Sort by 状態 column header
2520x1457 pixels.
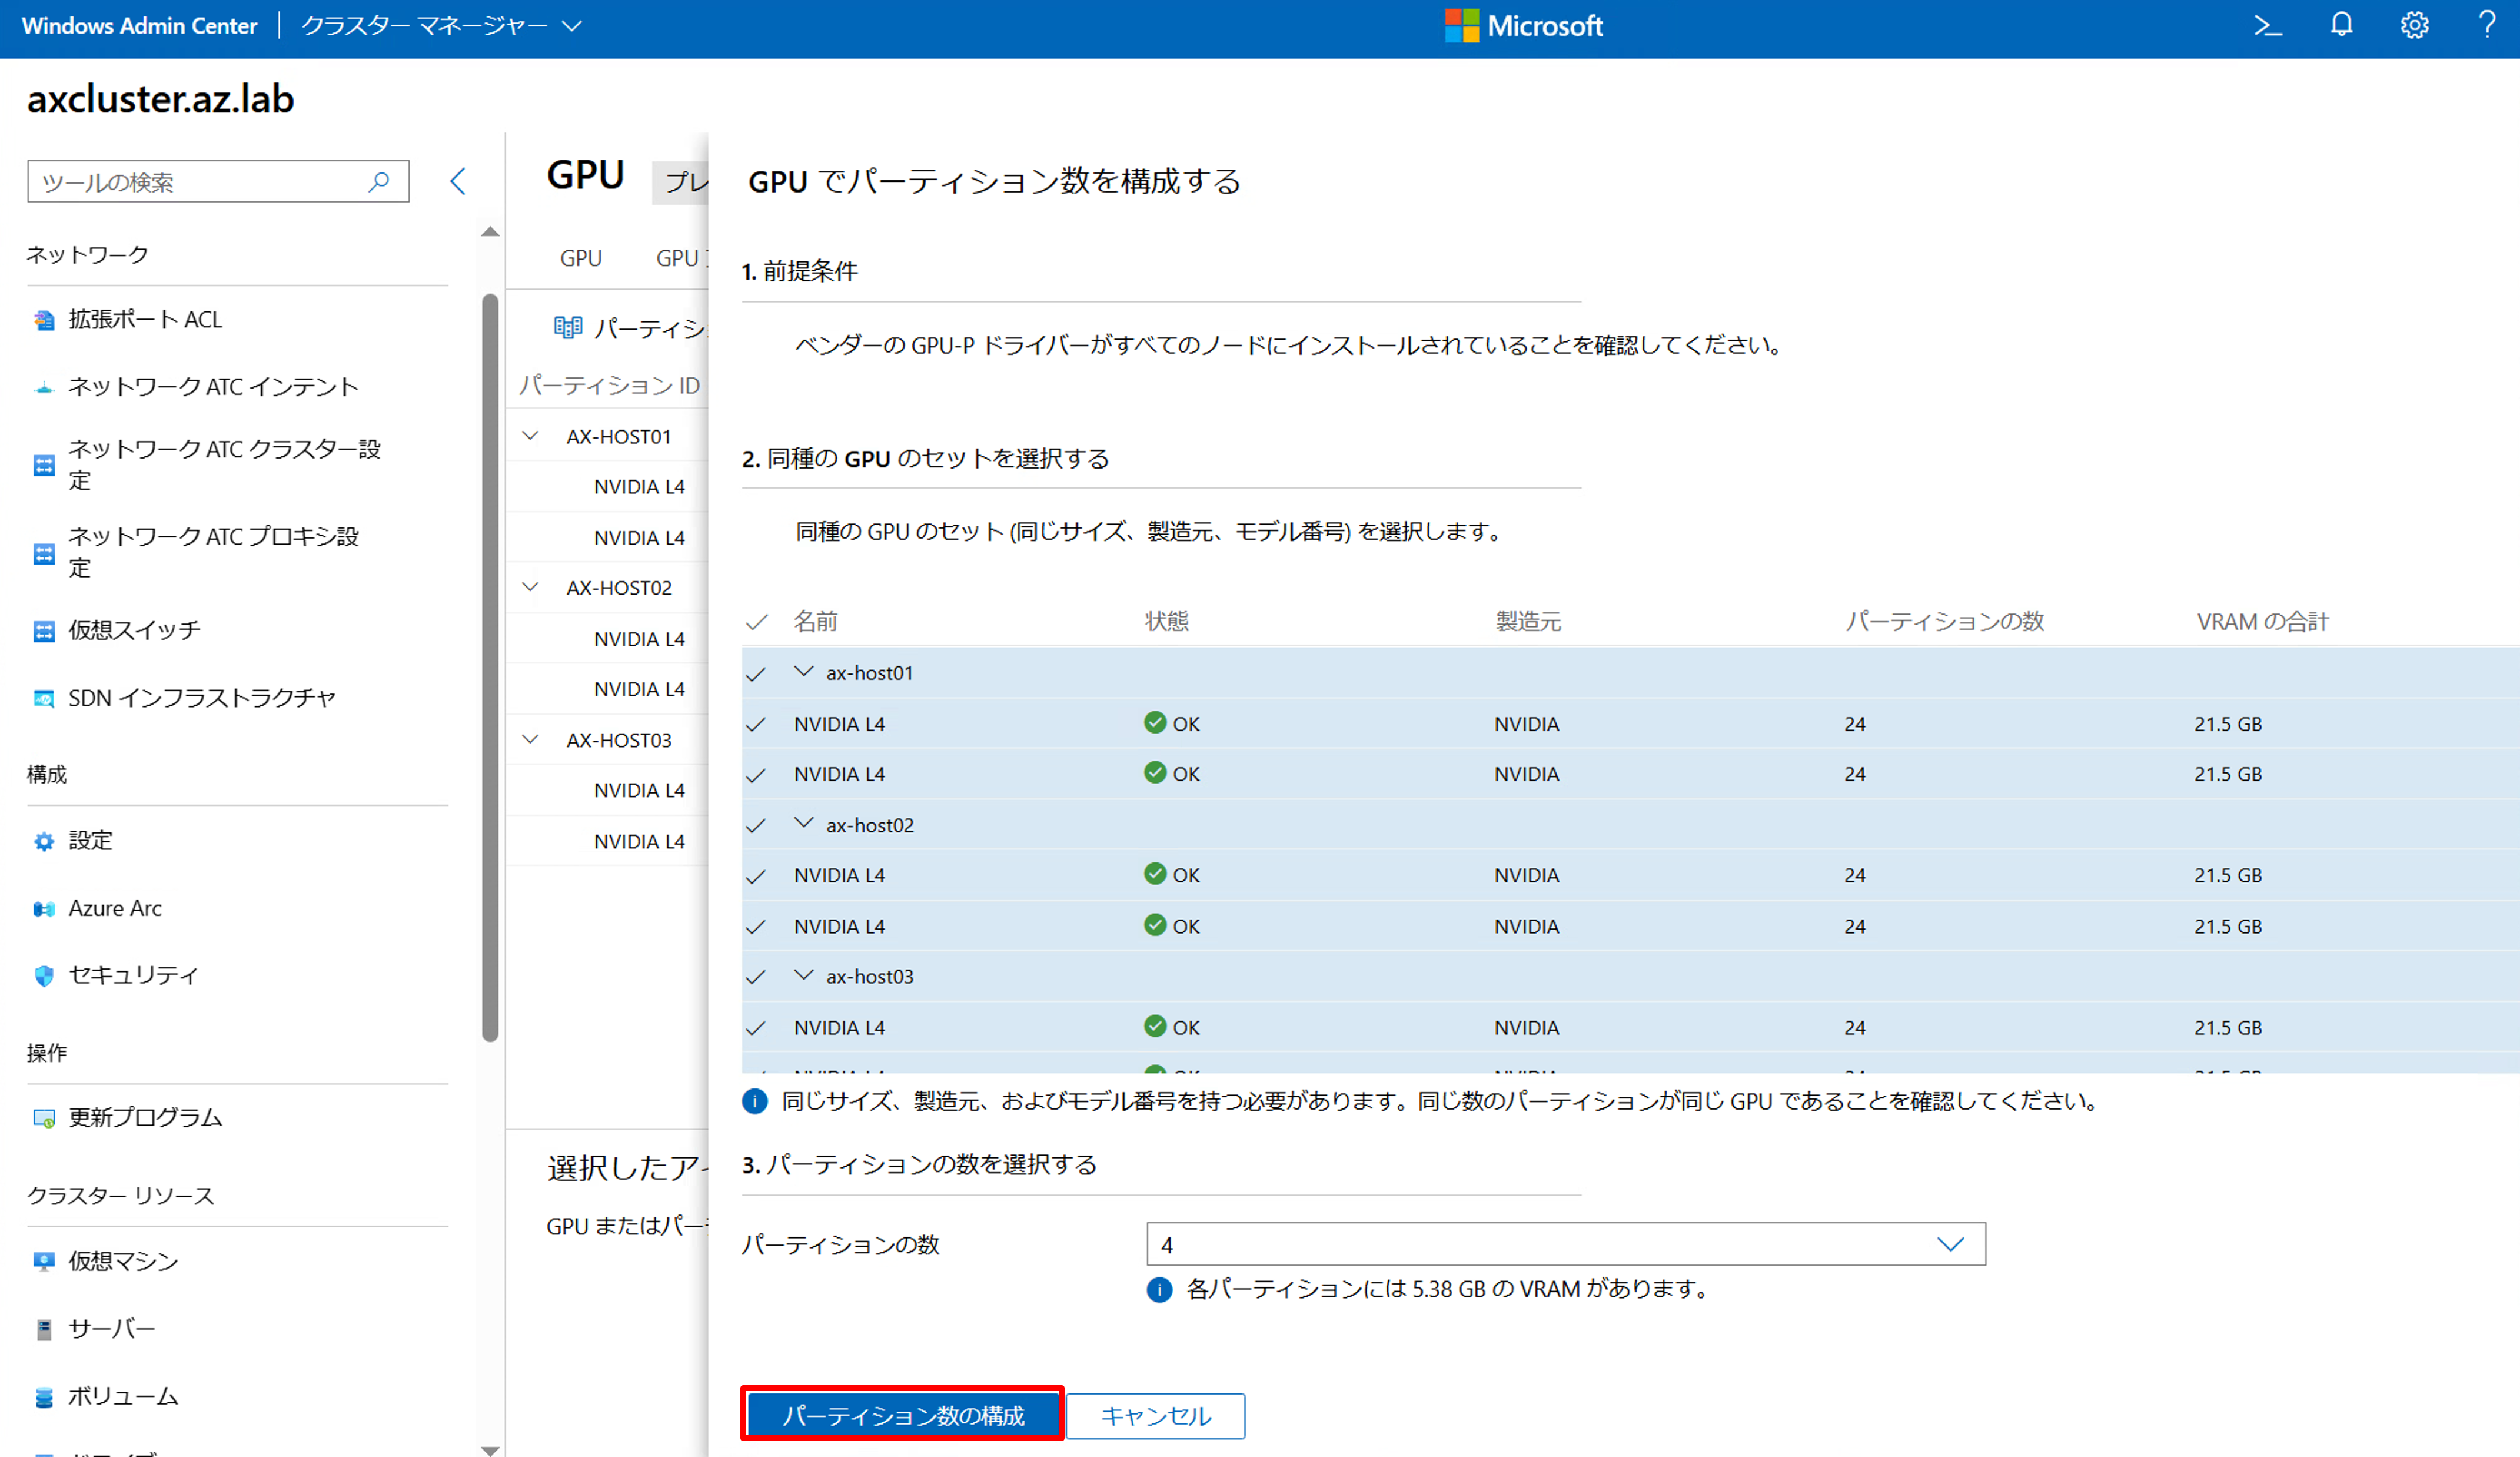pos(1167,622)
